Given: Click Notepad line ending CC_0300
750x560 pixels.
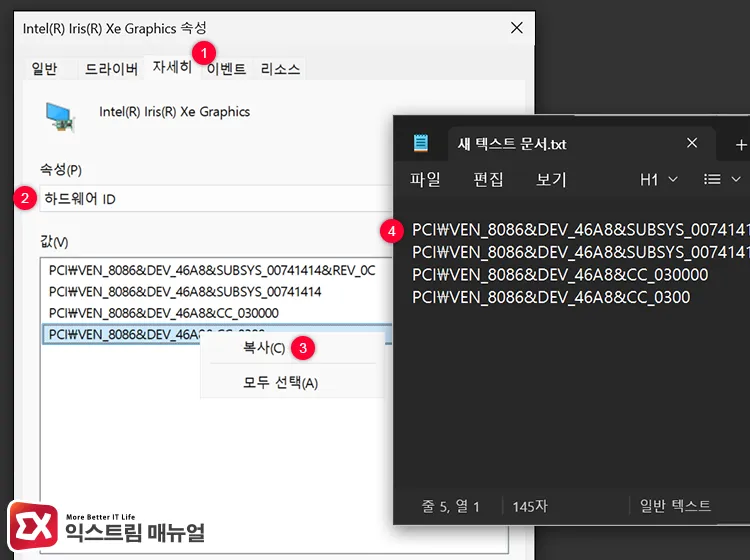Looking at the screenshot, I should point(551,297).
